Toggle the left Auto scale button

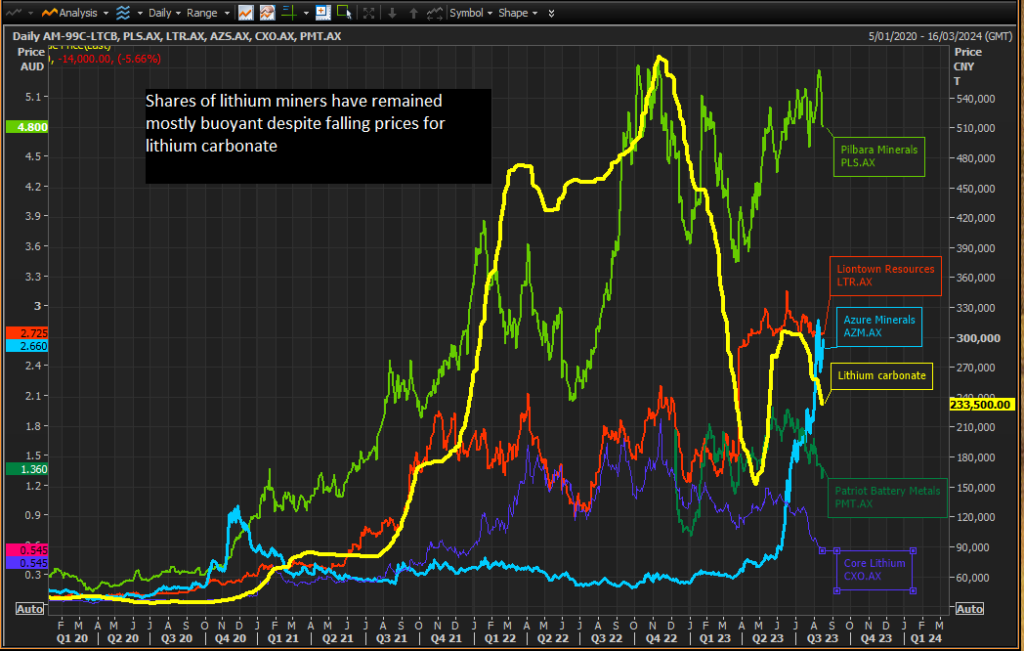tap(28, 608)
